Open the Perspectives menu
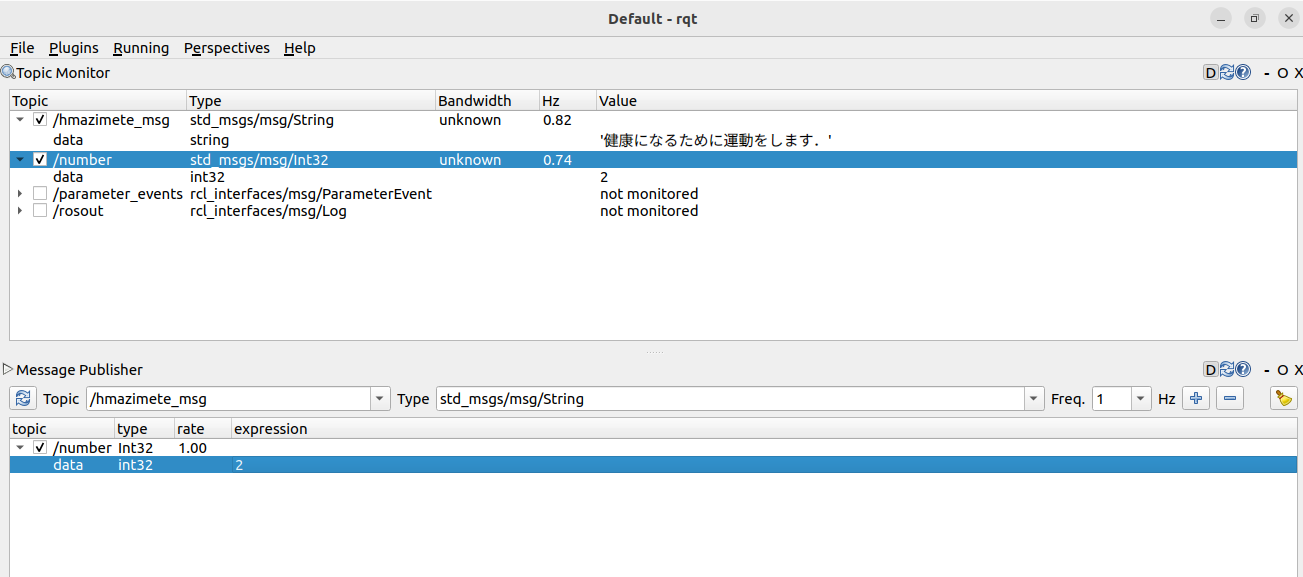Screen dimensions: 1303x577 (x=226, y=48)
